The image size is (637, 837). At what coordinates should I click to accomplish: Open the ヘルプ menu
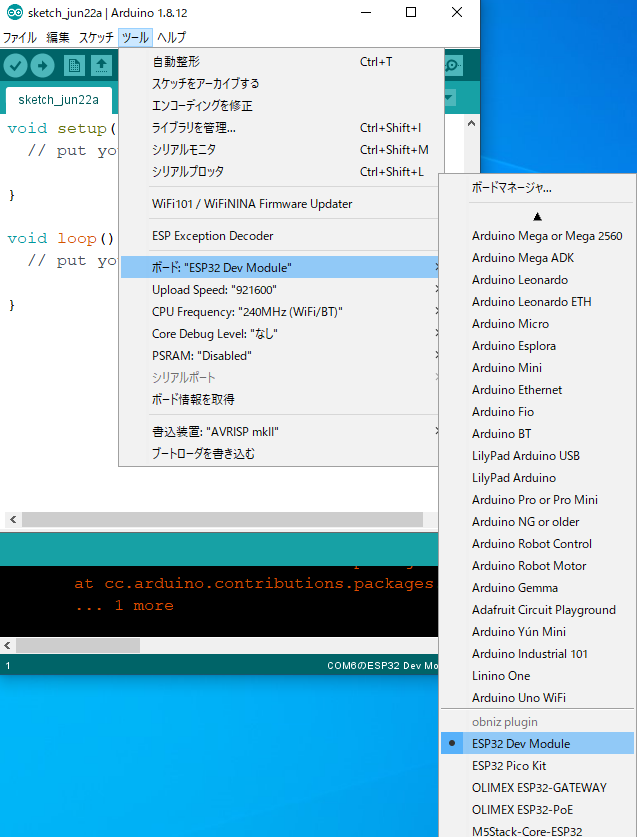[171, 38]
